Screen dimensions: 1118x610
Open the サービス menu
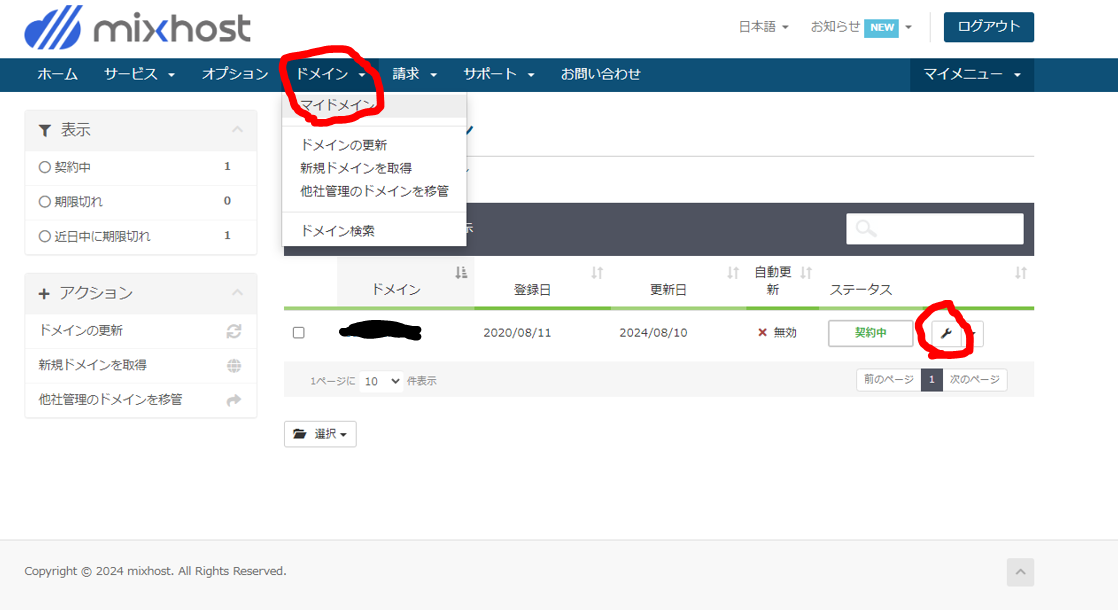coord(139,75)
